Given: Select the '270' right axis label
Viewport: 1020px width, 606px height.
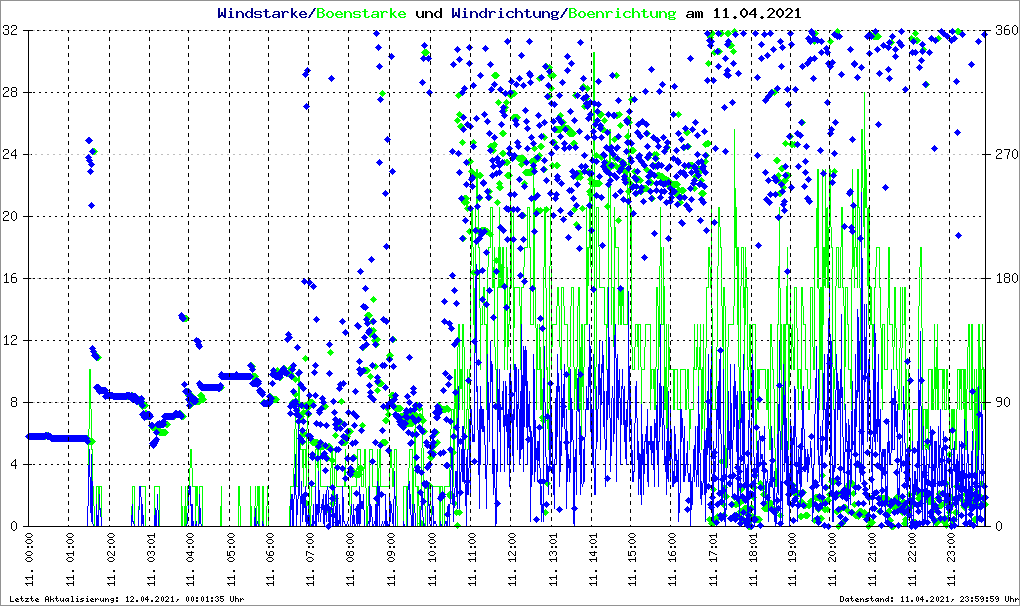Looking at the screenshot, I should [x=1003, y=155].
